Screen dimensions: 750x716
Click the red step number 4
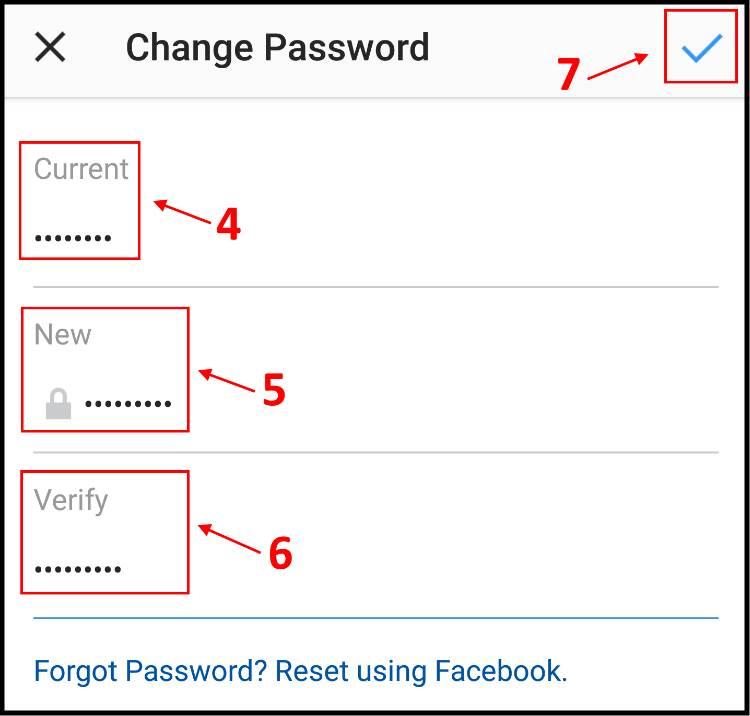pos(228,224)
